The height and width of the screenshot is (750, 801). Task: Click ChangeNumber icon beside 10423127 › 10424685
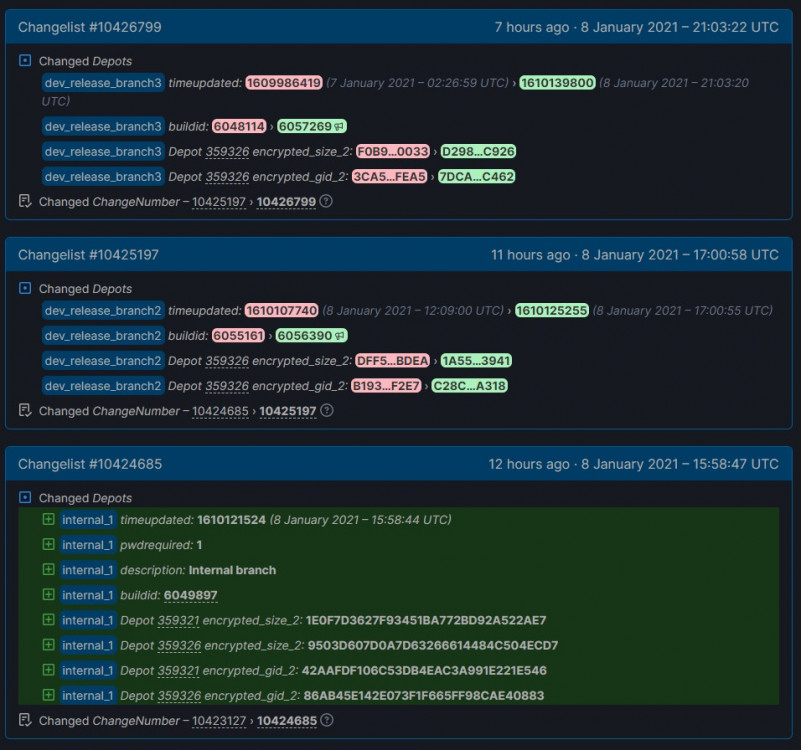pyautogui.click(x=25, y=720)
